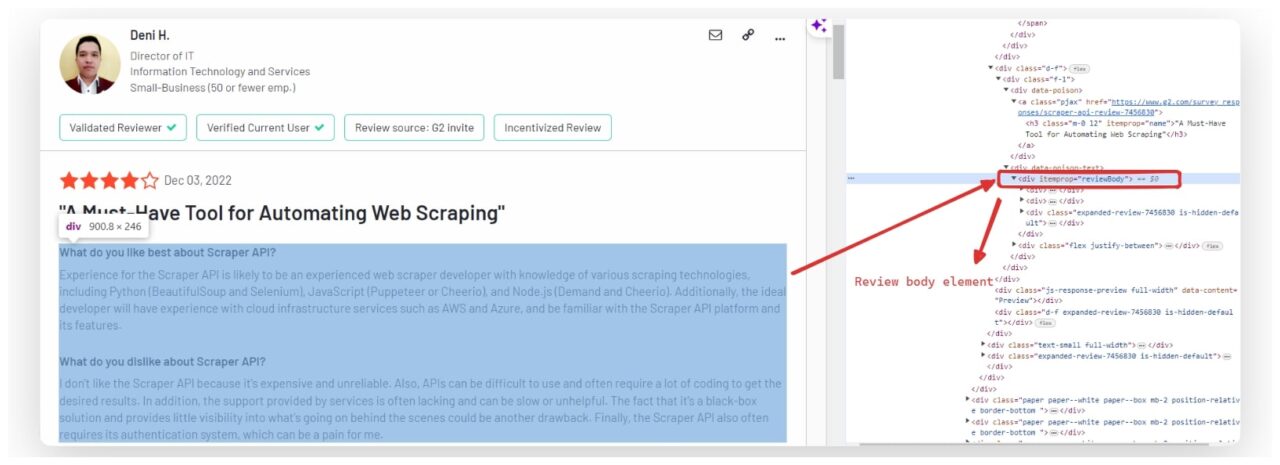Click the review date Dec 03, 2022

[x=198, y=181]
